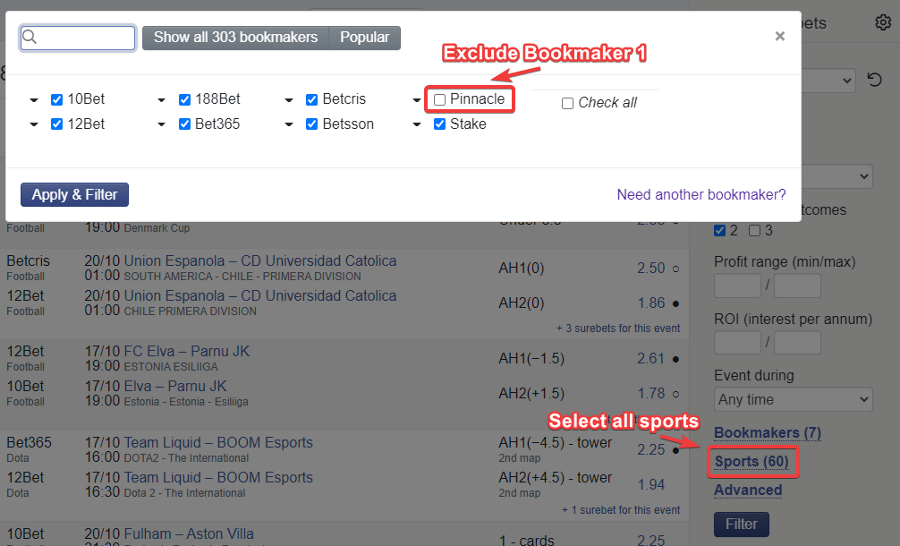Screen dimensions: 900x546
Task: Open 12Bet Union Espanola – CD Universidad Catolica
Action: pos(260,296)
